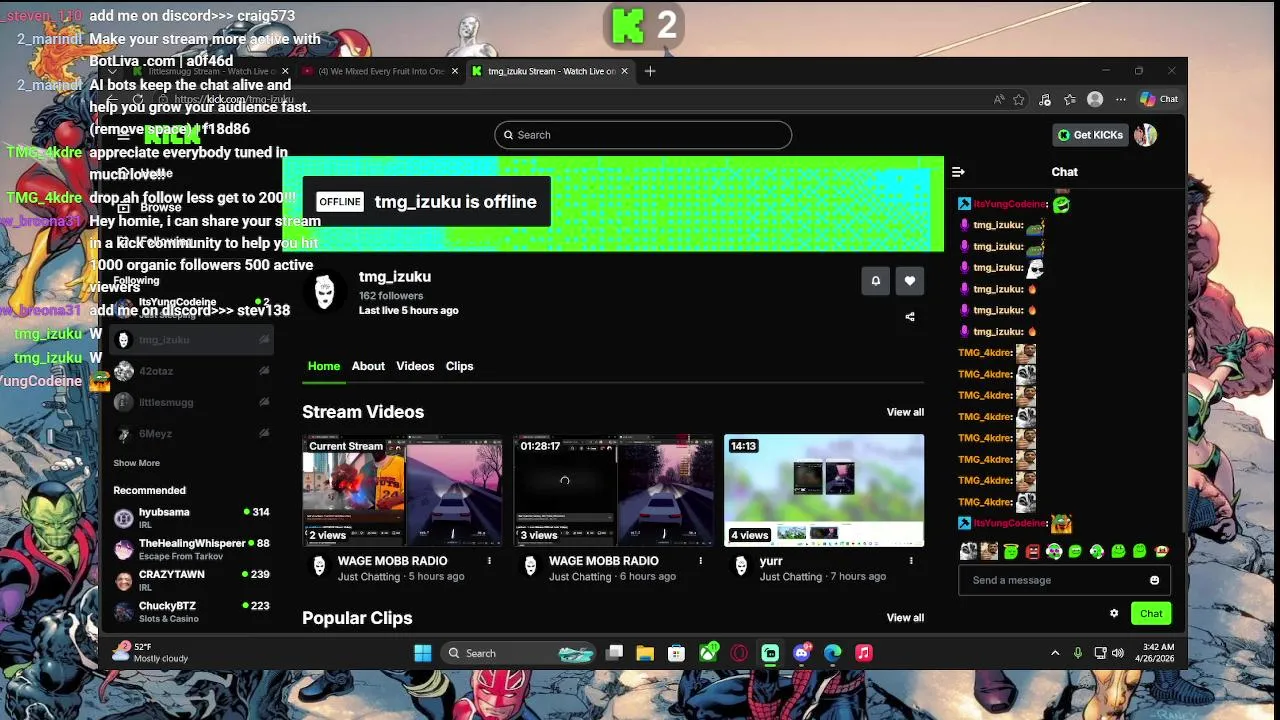The width and height of the screenshot is (1280, 720).
Task: Open user profile avatar in Kick header
Action: [x=1145, y=135]
